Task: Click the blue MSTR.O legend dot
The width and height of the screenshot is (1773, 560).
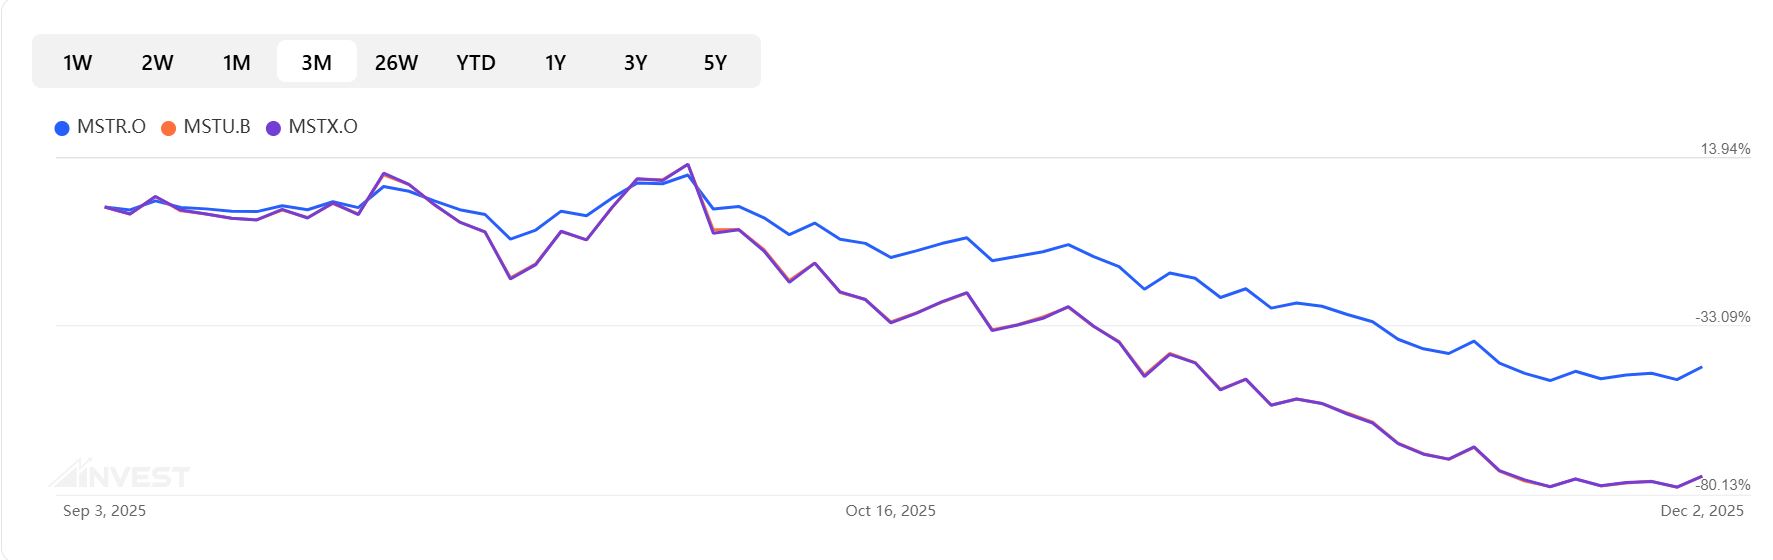Action: tap(62, 128)
